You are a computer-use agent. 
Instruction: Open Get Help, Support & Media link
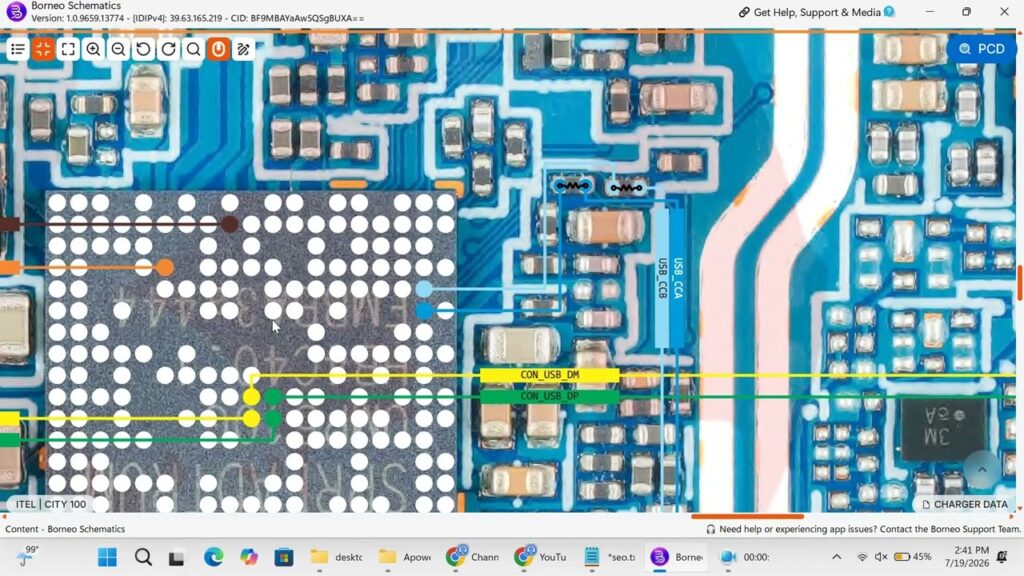coord(810,12)
